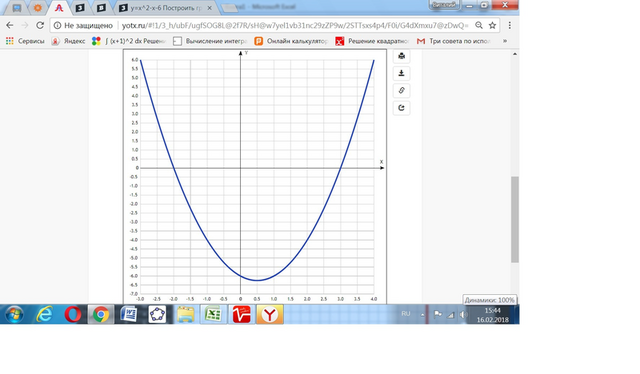This screenshot has width=640, height=374.
Task: Open Chrome three-dot menu
Action: click(x=509, y=25)
